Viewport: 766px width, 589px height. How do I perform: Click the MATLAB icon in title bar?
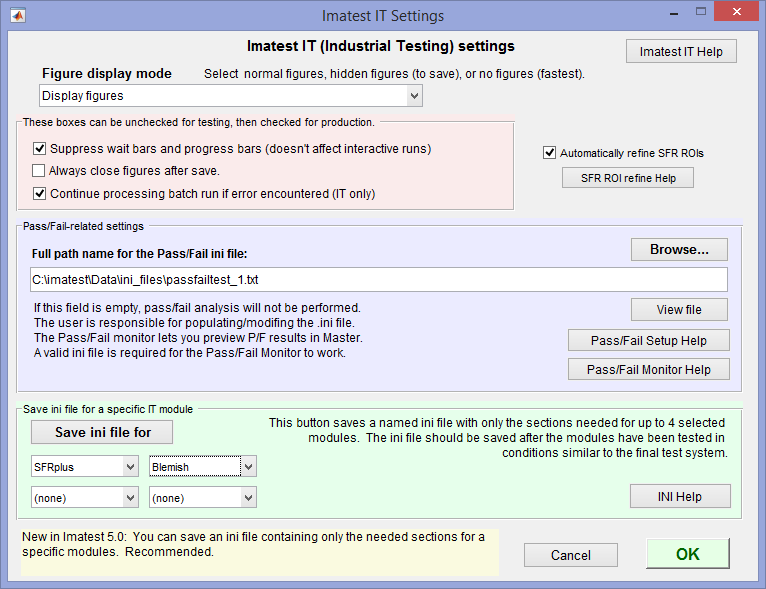click(18, 16)
